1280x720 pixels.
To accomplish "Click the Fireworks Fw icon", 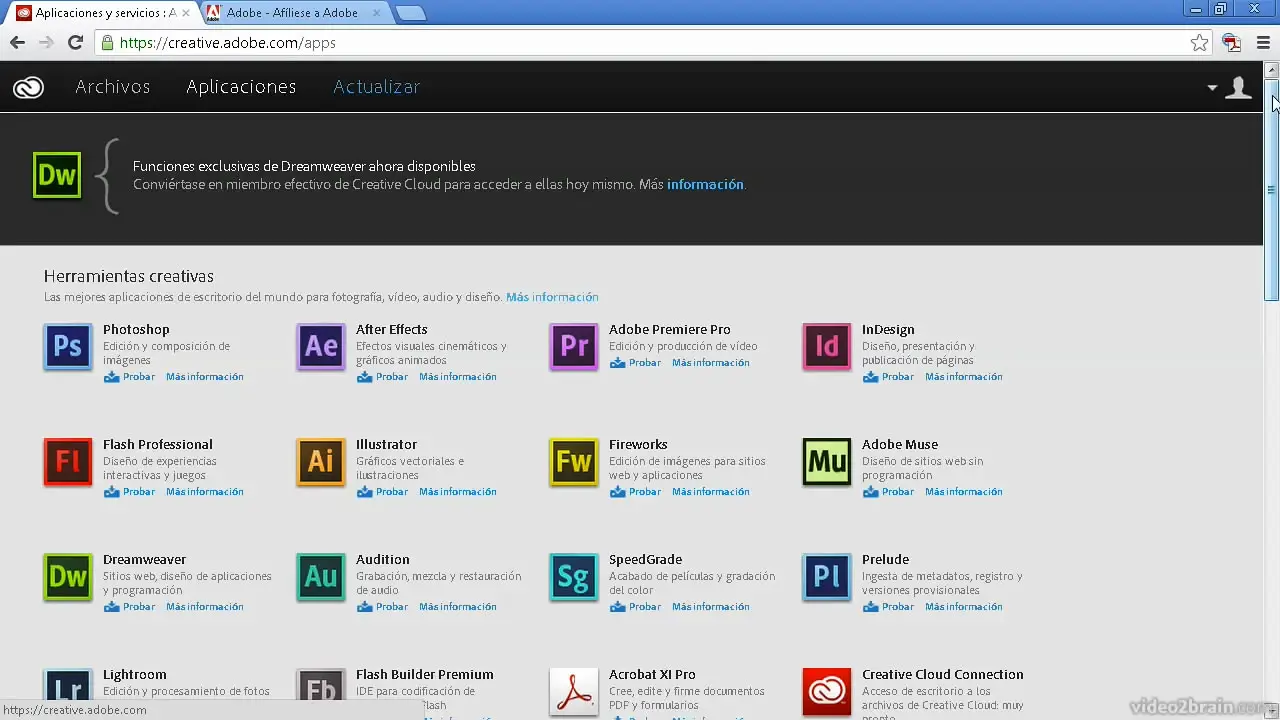I will click(574, 461).
